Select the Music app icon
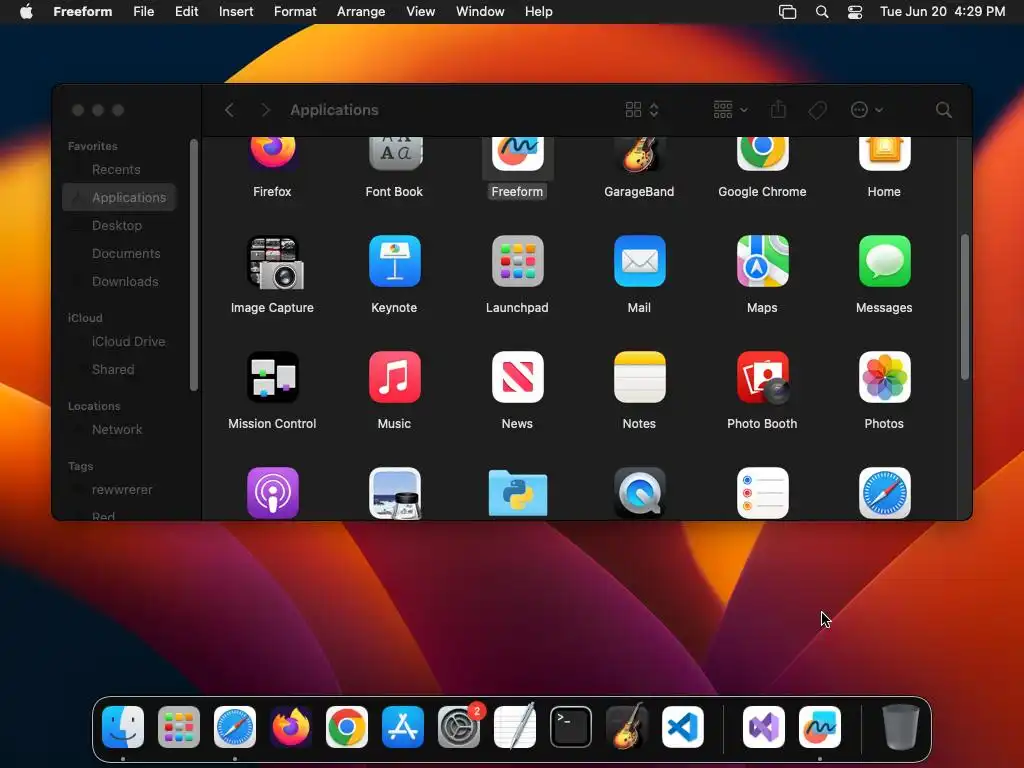This screenshot has width=1024, height=768. (x=394, y=377)
